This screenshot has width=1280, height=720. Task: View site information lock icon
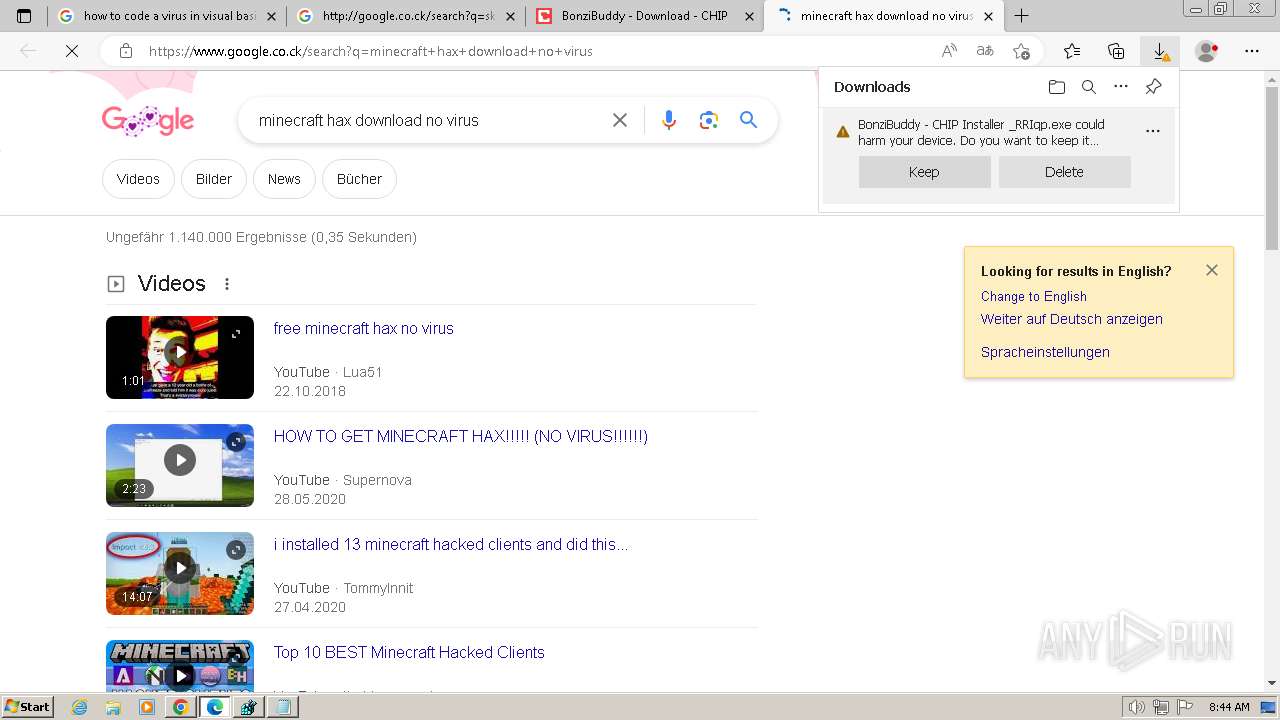(x=126, y=51)
